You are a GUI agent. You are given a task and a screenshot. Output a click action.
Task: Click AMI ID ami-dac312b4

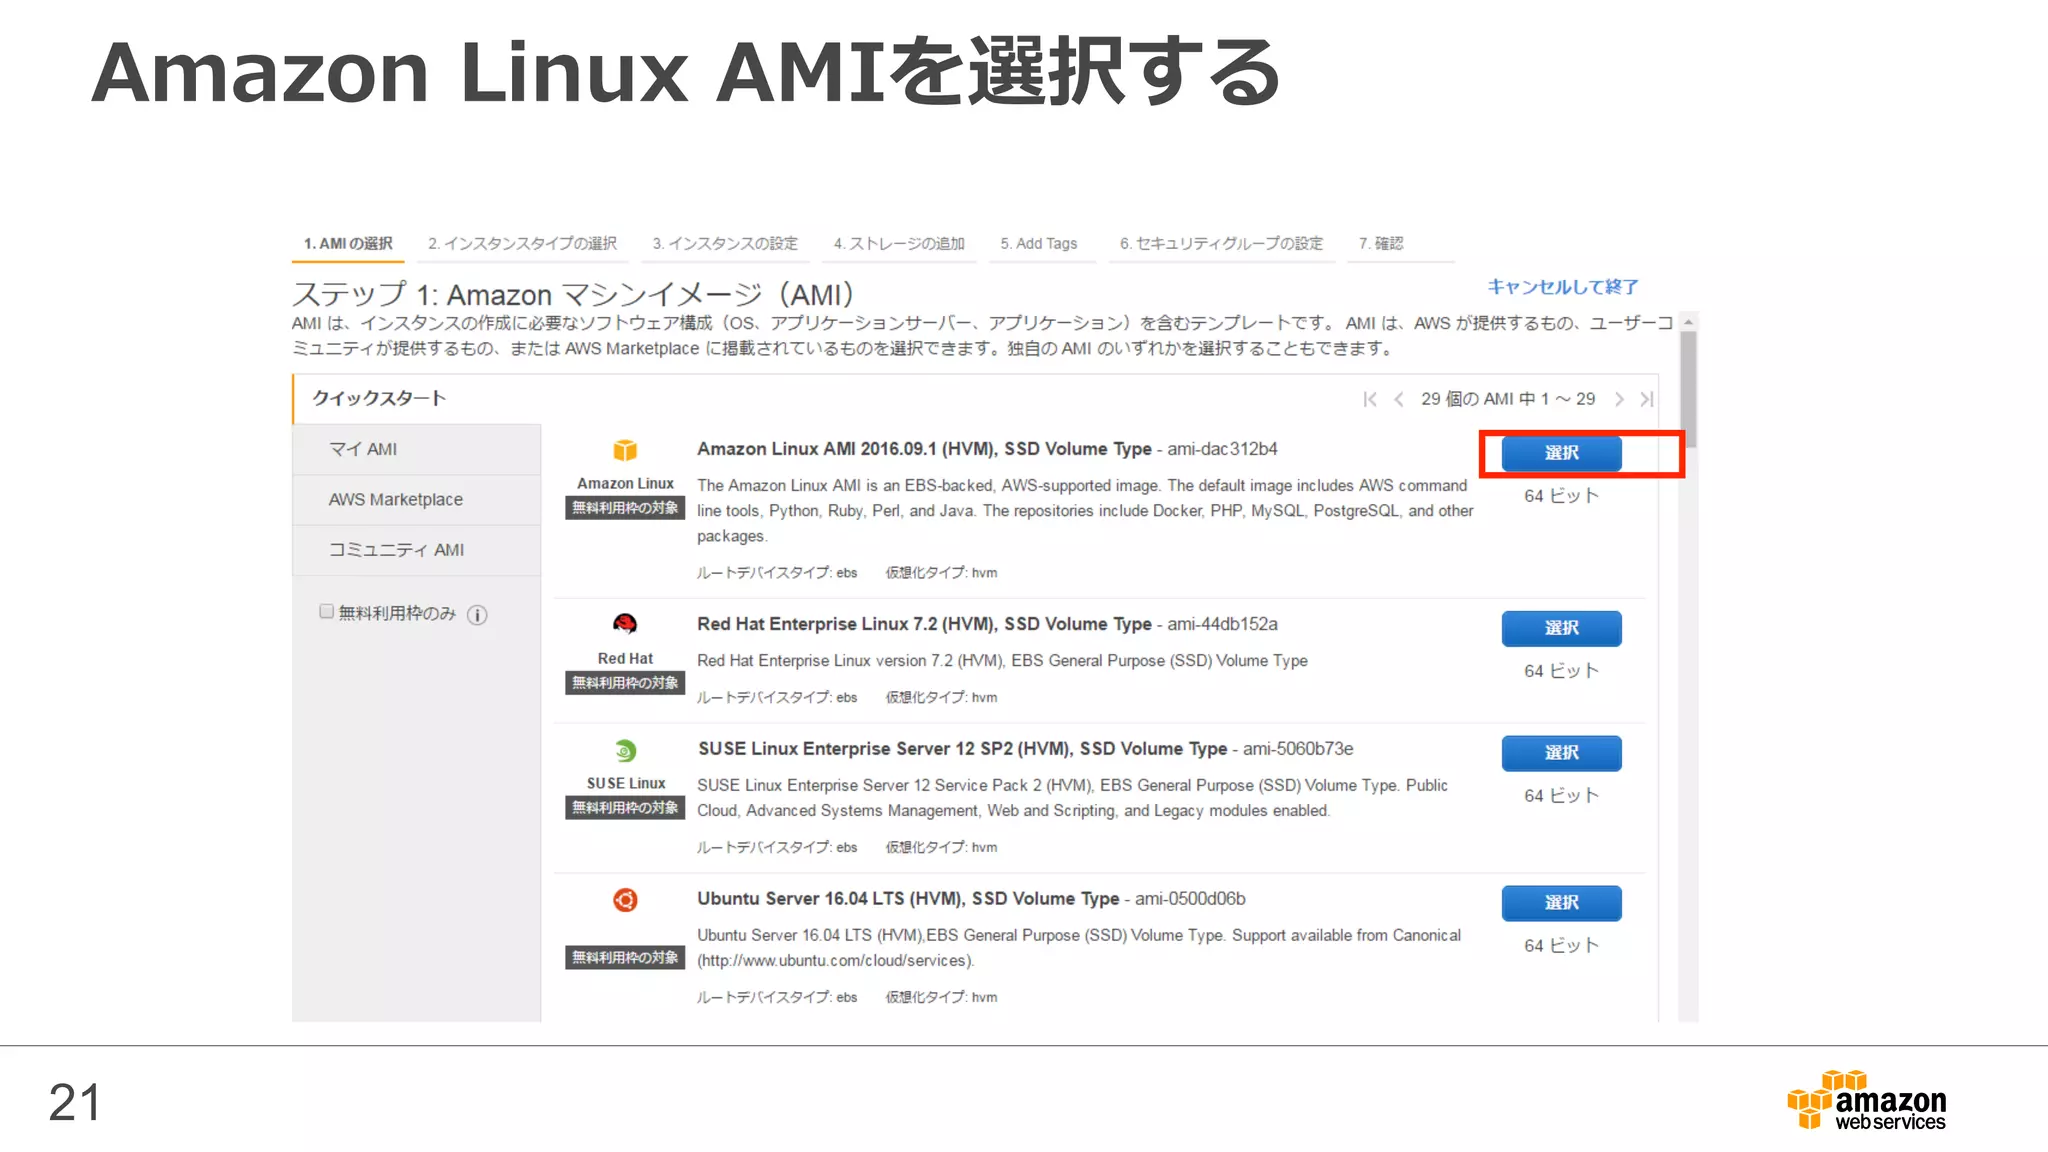(x=1222, y=449)
